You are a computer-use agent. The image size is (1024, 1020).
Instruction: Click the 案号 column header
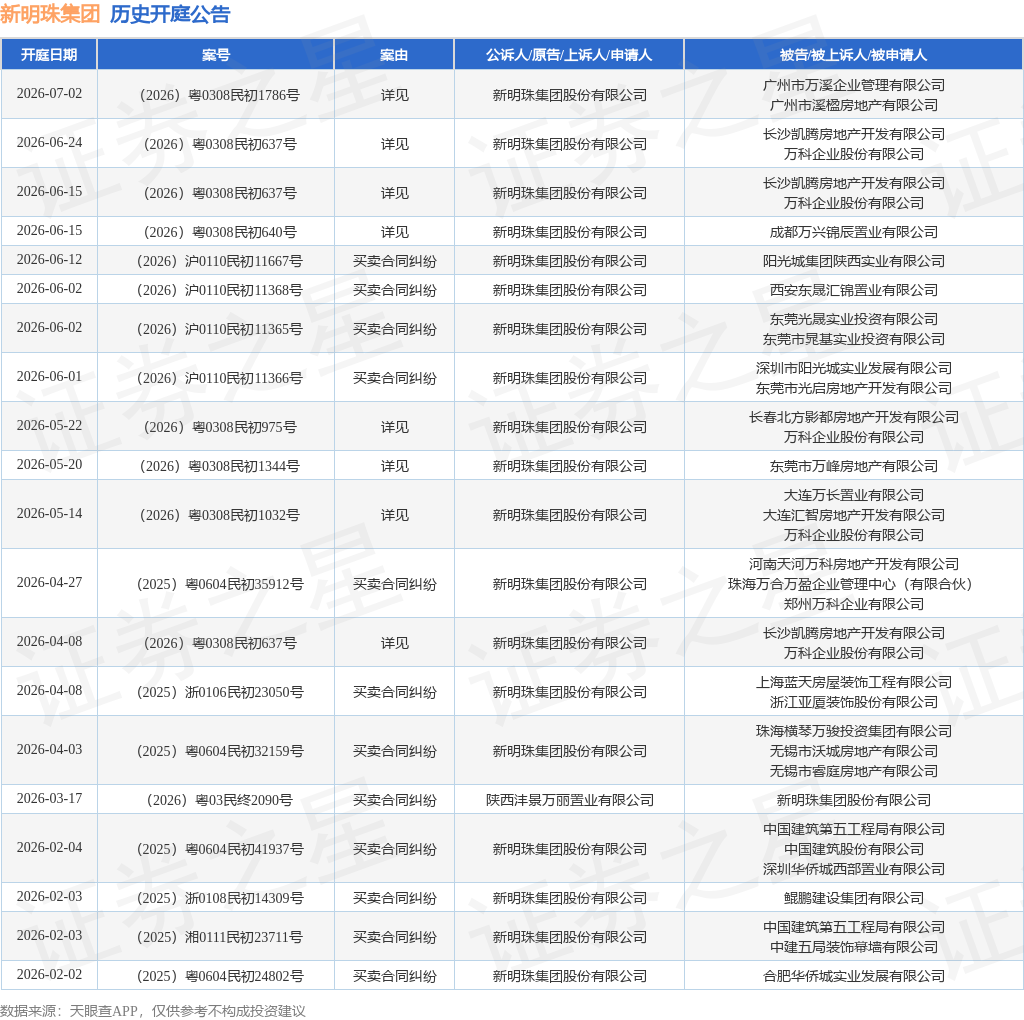click(216, 55)
